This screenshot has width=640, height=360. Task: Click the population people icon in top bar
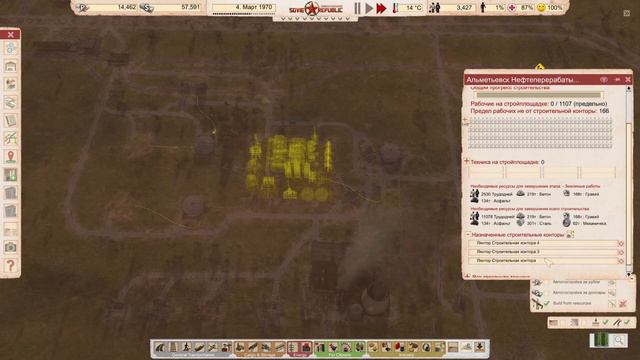tap(434, 8)
